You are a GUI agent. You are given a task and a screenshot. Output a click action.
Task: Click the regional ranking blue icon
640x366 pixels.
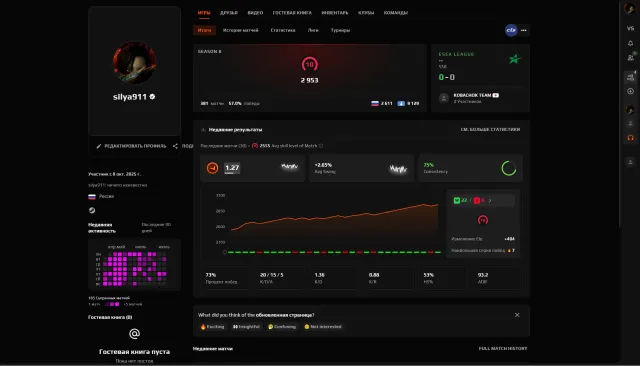[401, 103]
